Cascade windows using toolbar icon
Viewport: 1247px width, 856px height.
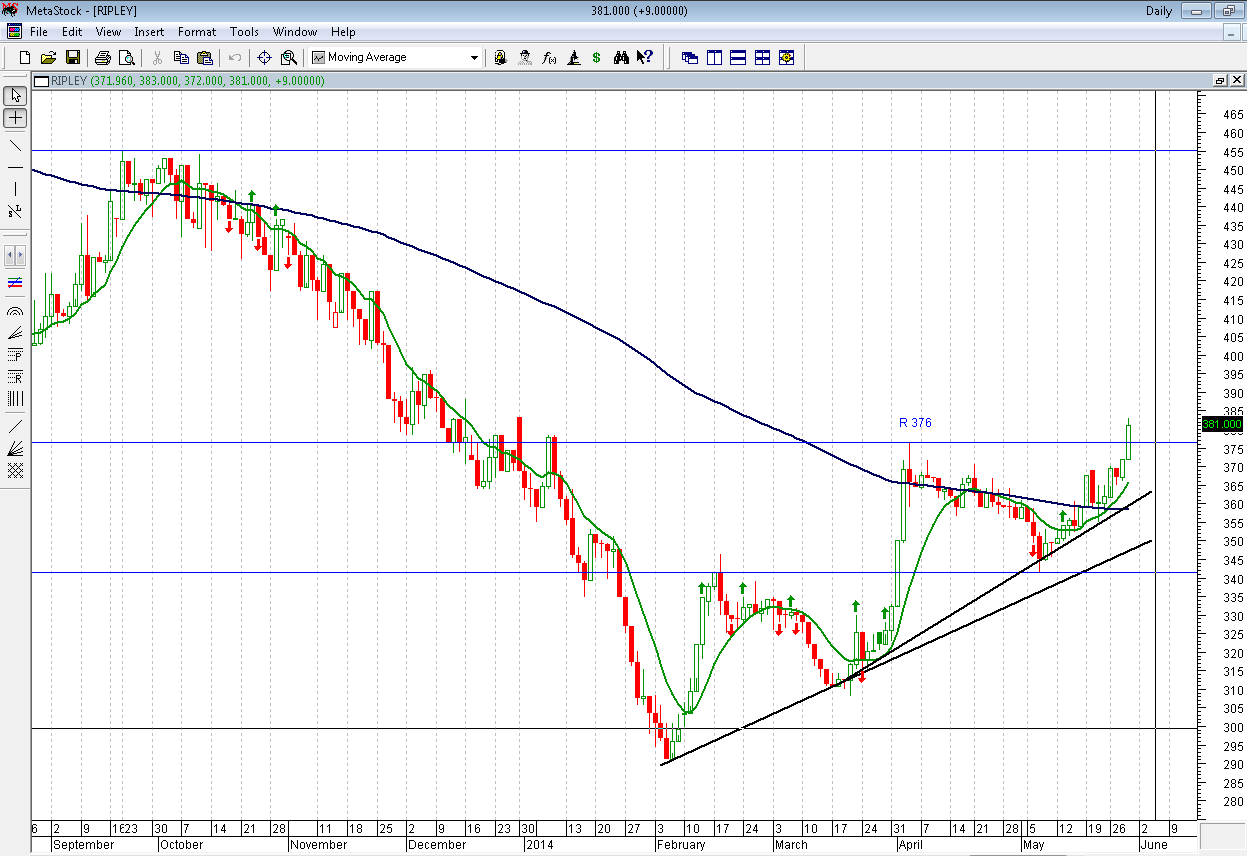pos(690,58)
